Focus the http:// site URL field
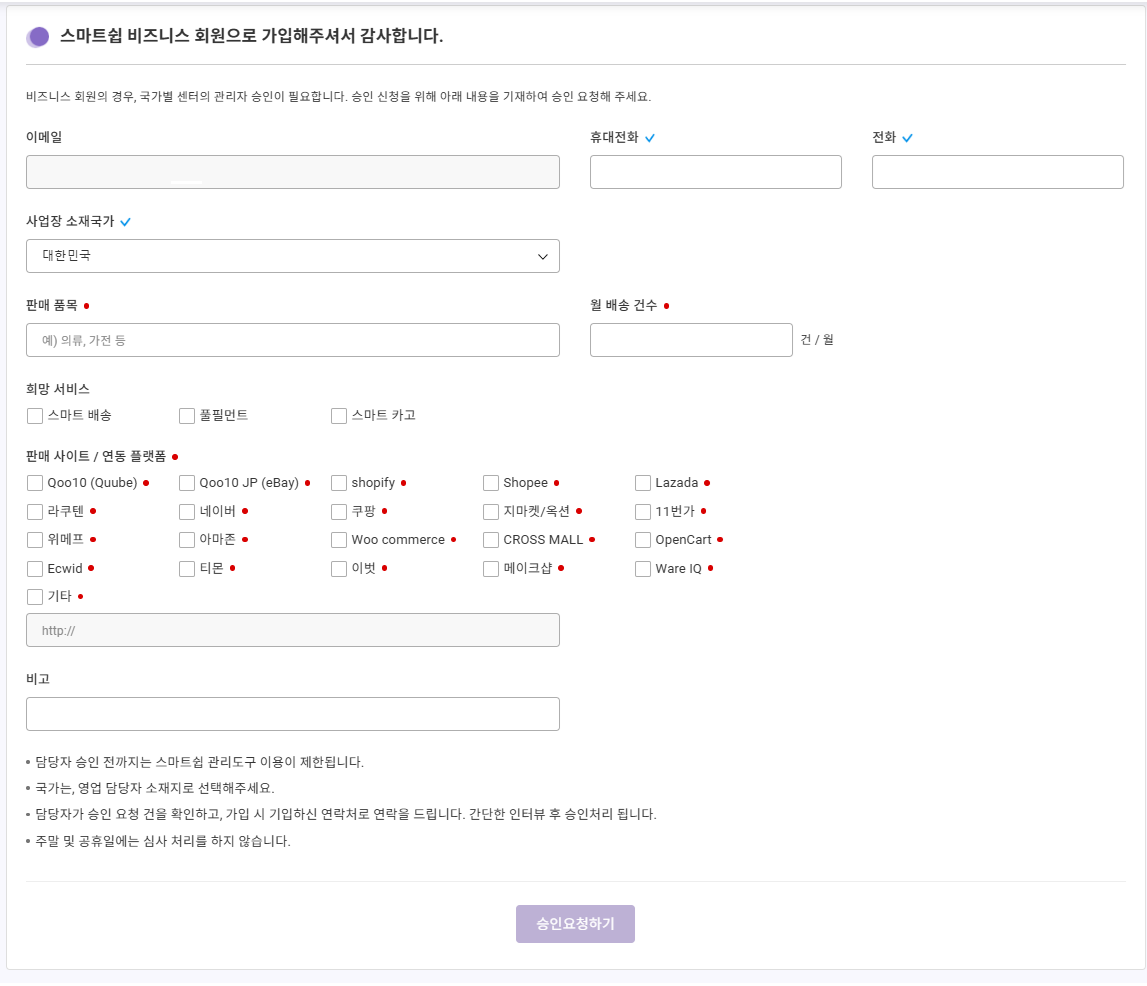The image size is (1147, 986). pyautogui.click(x=293, y=630)
